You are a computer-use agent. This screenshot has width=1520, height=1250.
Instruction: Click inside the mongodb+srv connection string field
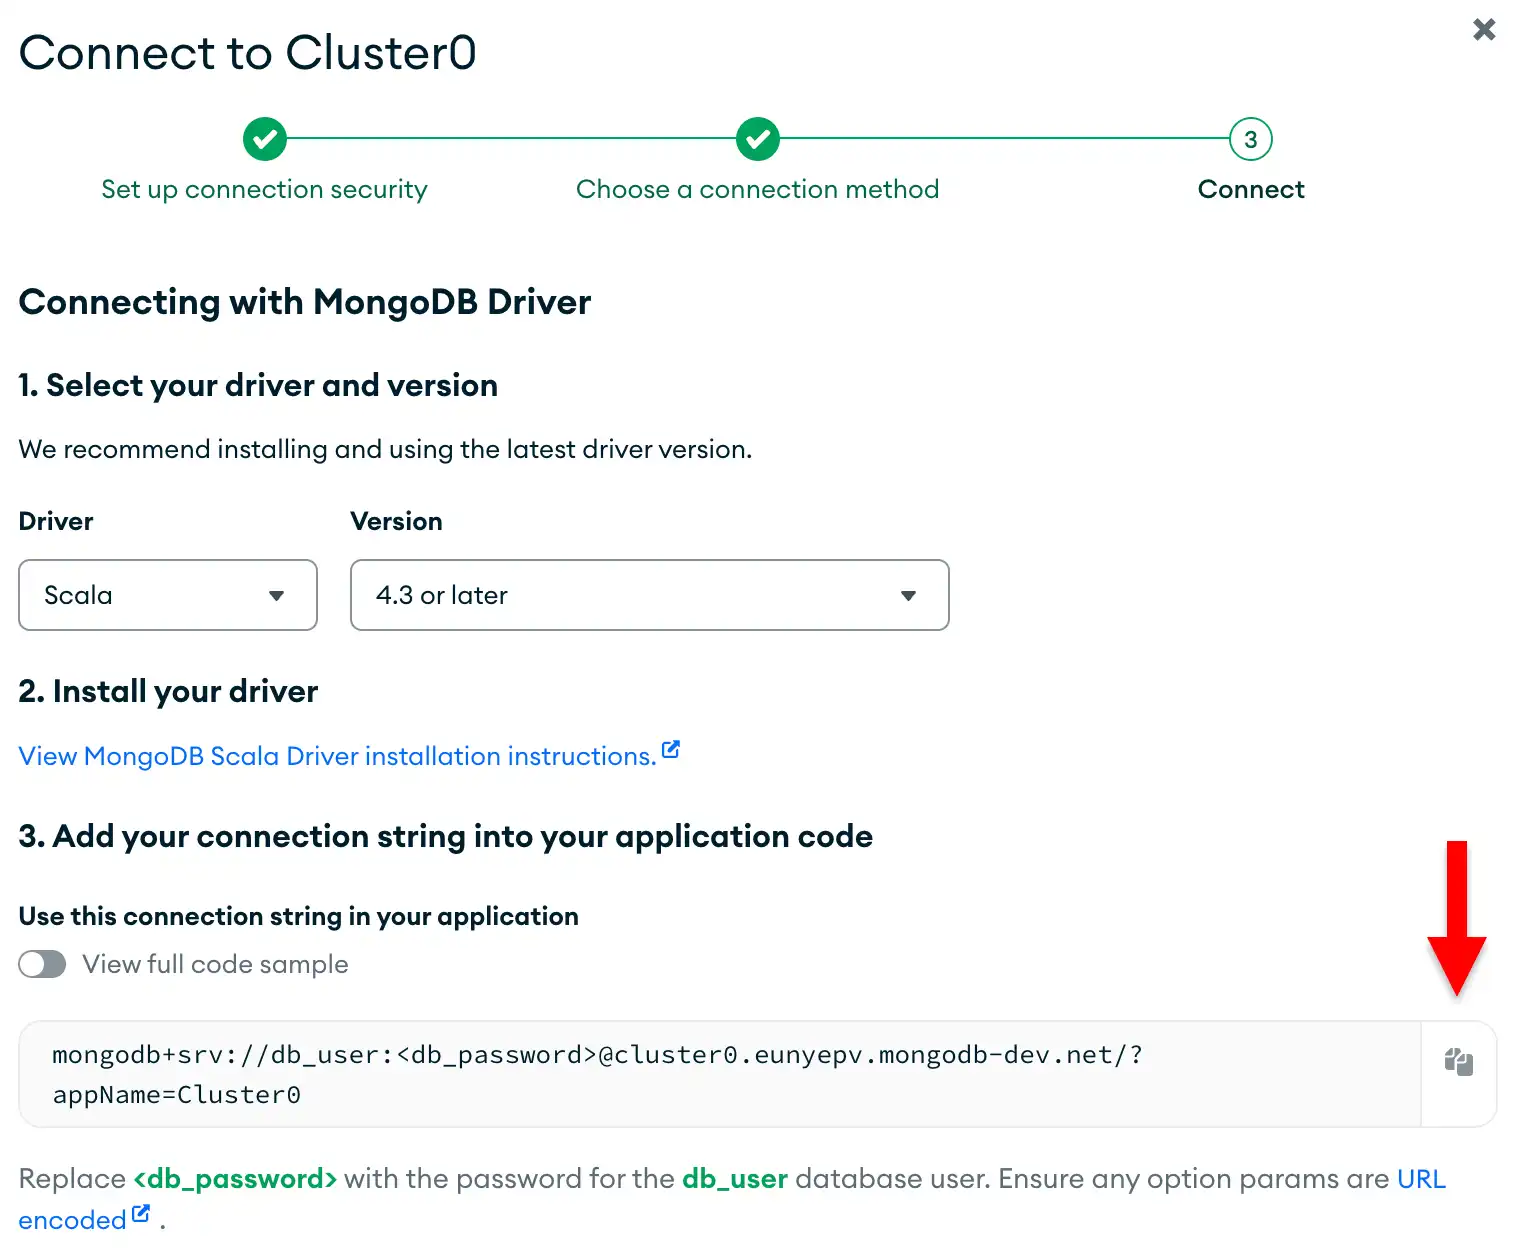[x=600, y=1074]
